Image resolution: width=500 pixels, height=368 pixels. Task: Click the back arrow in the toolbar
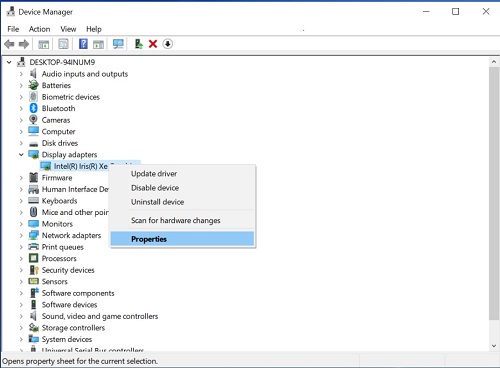coord(9,44)
